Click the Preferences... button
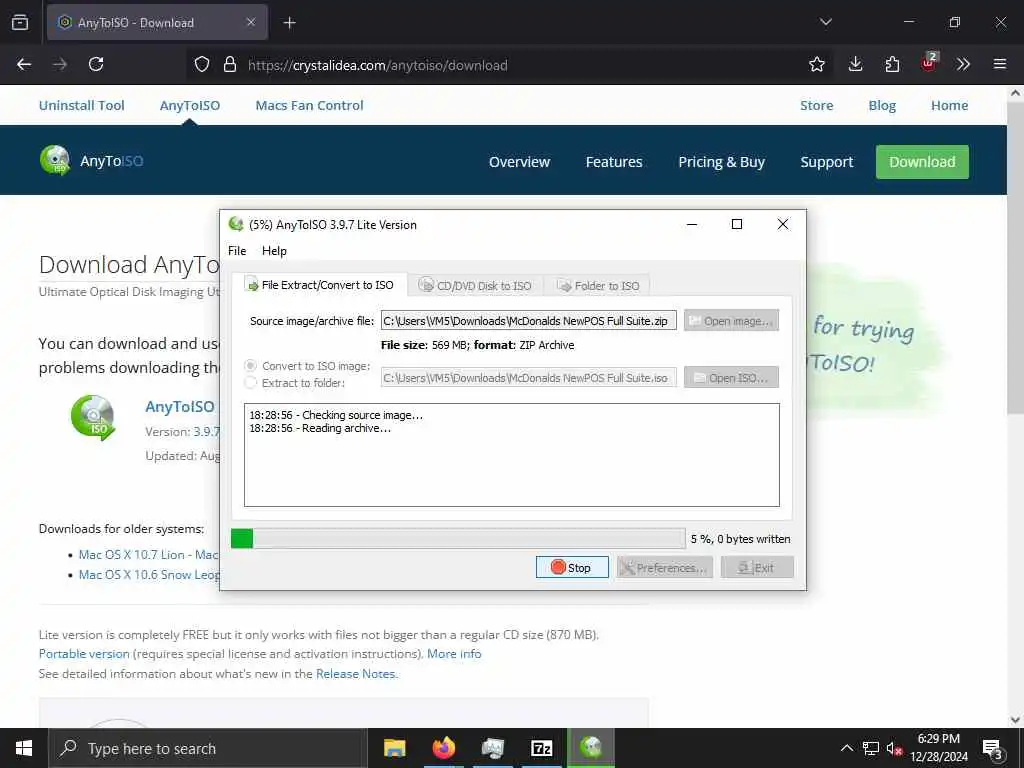 click(665, 568)
